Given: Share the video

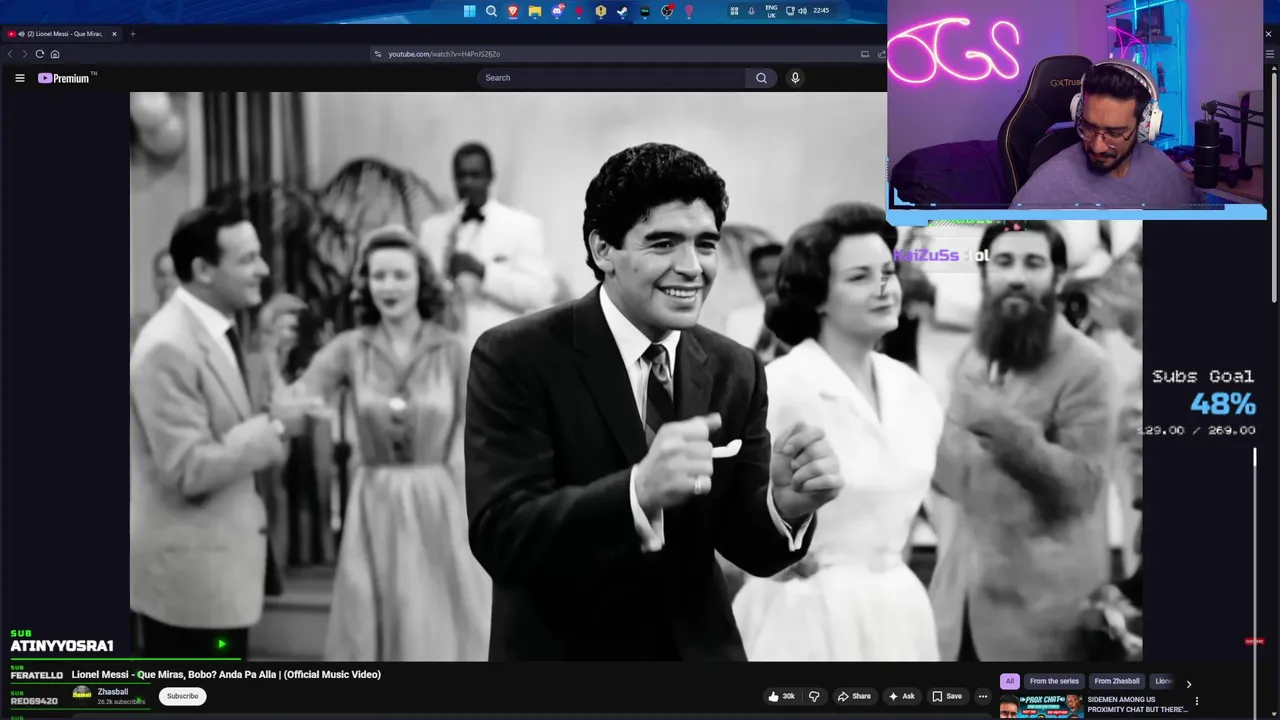Looking at the screenshot, I should pyautogui.click(x=854, y=696).
